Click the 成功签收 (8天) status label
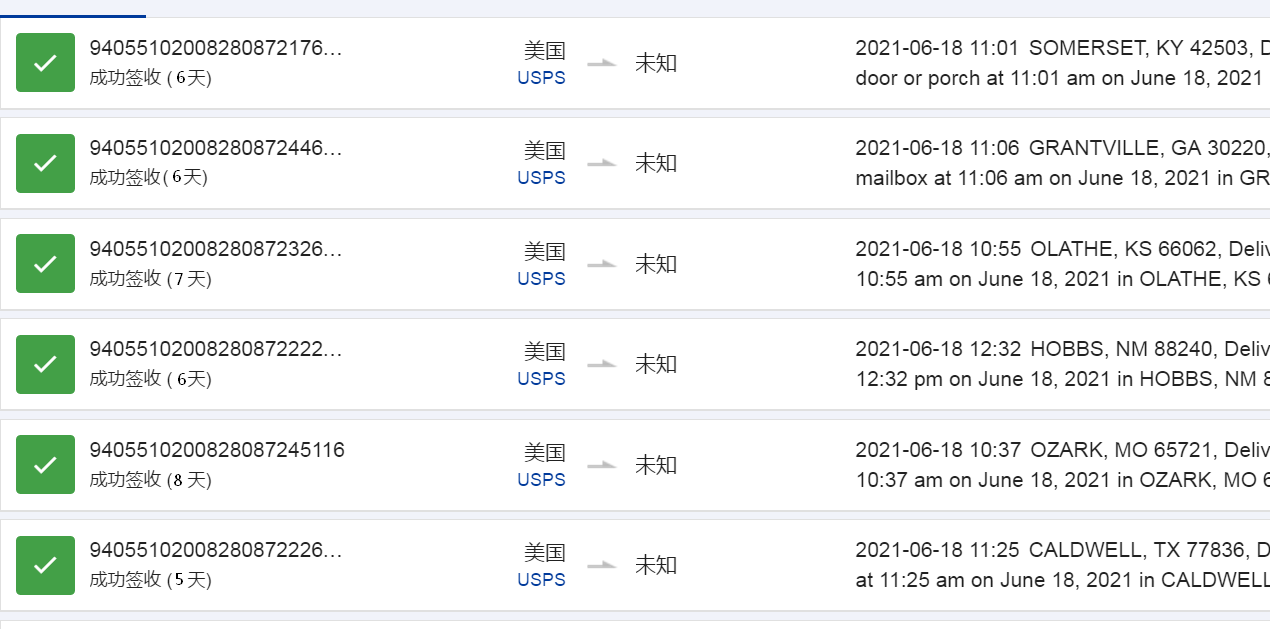Screen dimensions: 1270x629 point(151,480)
